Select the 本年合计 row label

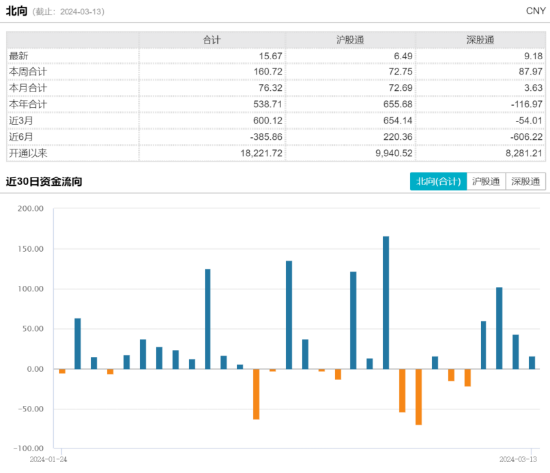click(x=28, y=104)
